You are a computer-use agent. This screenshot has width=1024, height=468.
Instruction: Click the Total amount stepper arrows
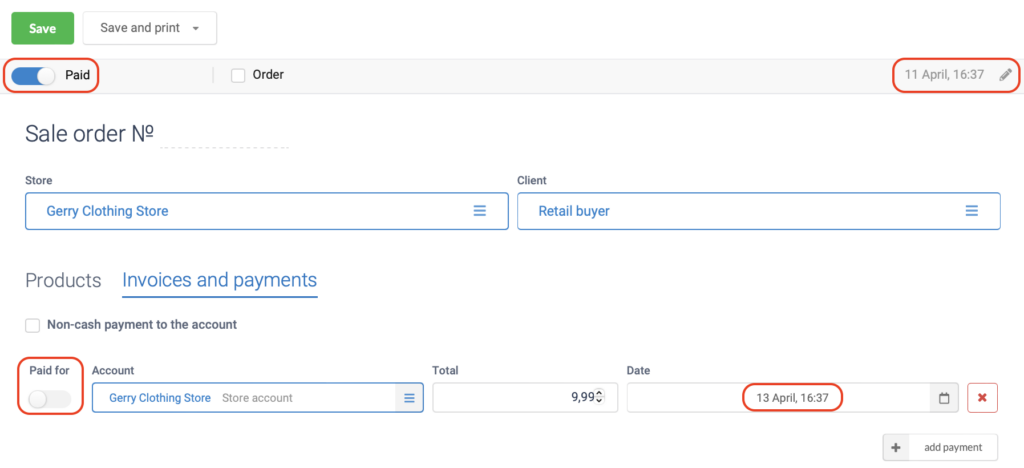pyautogui.click(x=600, y=397)
